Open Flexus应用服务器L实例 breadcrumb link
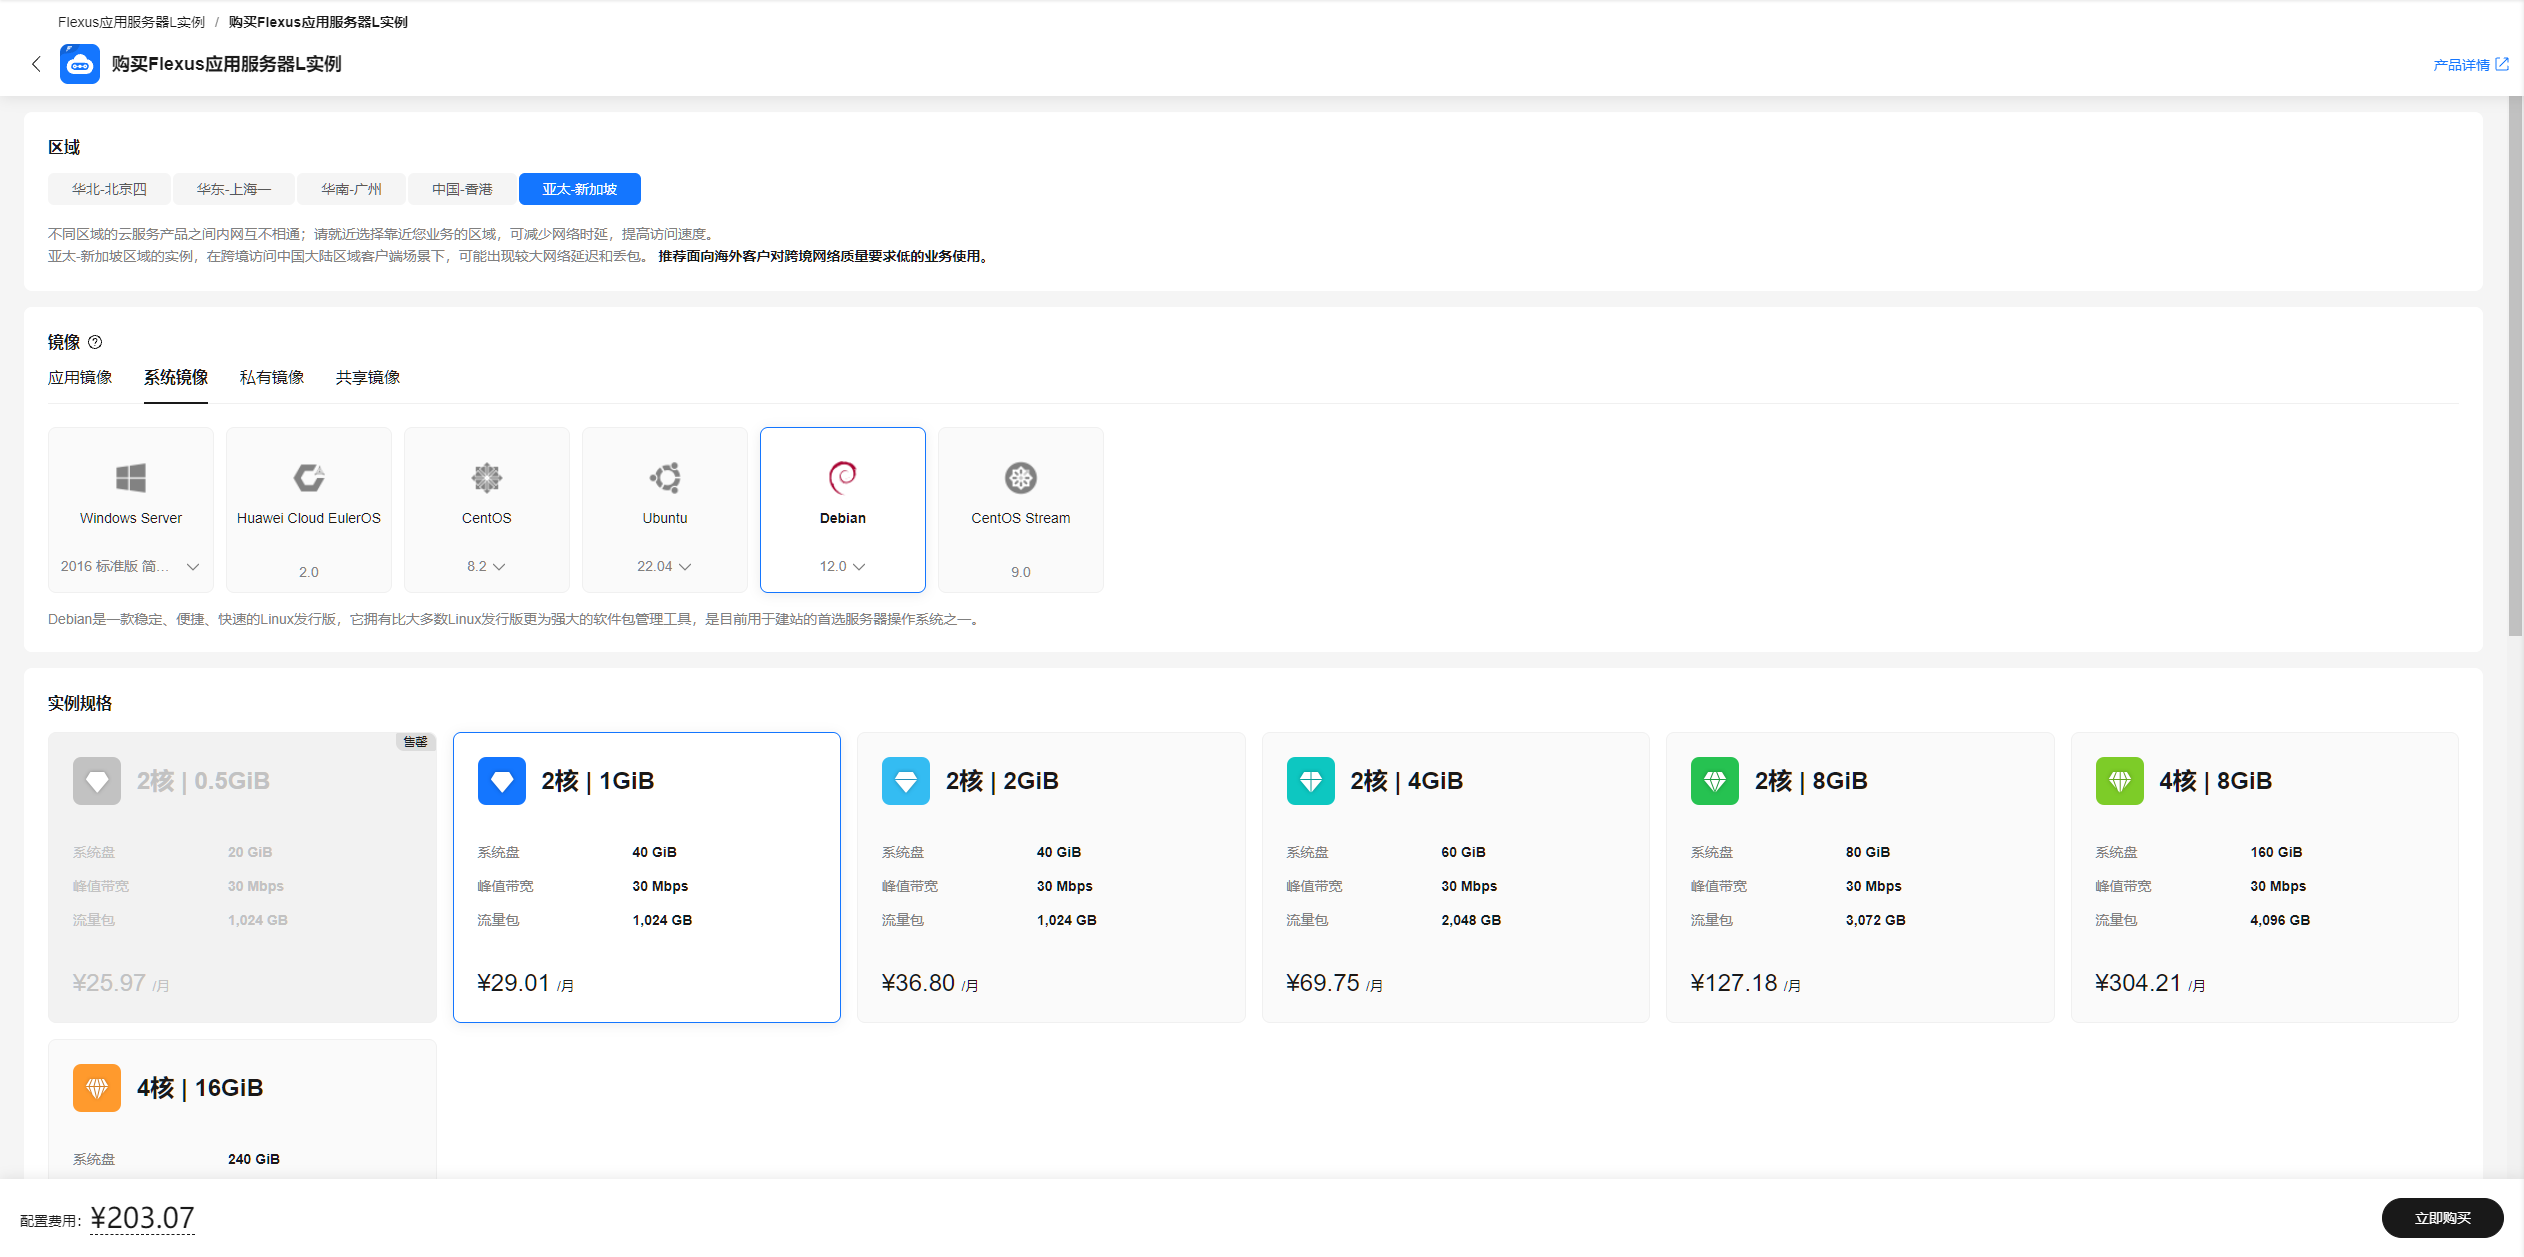Image resolution: width=2524 pixels, height=1257 pixels. (131, 22)
